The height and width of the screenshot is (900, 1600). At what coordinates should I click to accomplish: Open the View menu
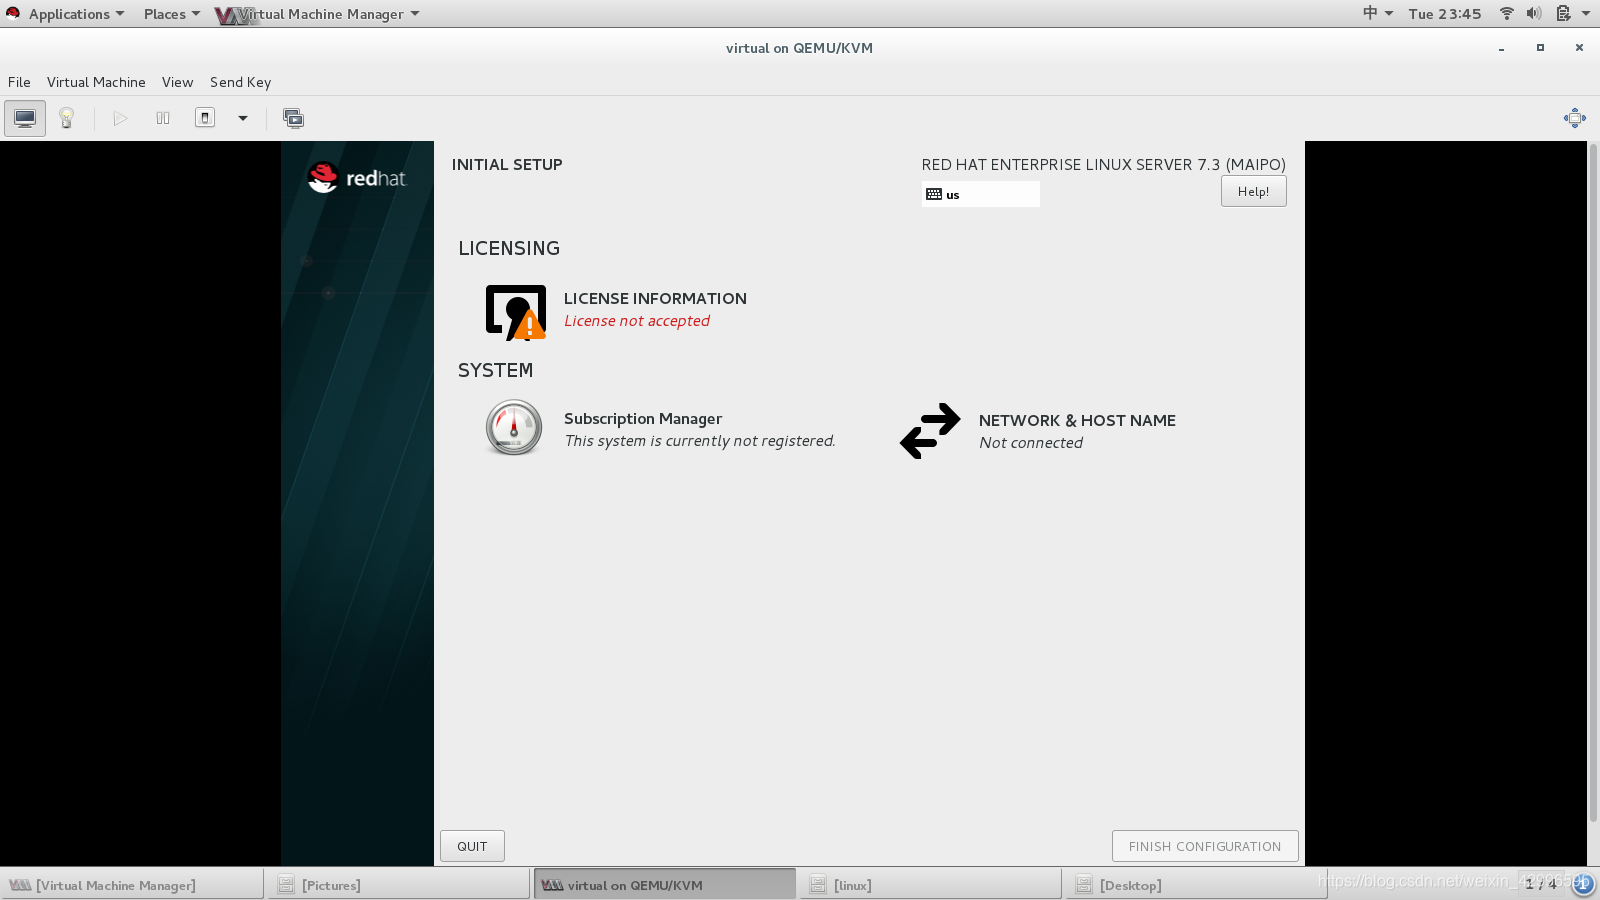tap(177, 82)
